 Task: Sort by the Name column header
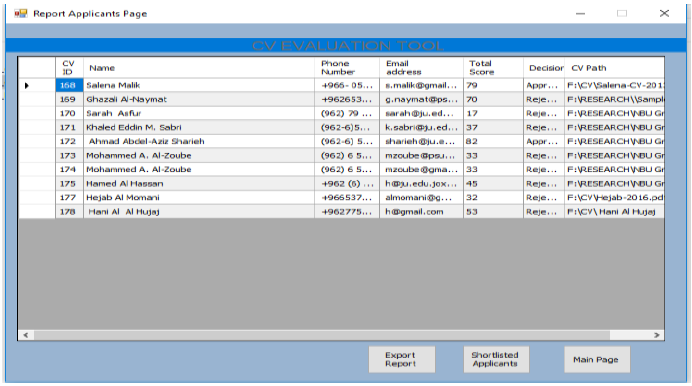(199, 68)
